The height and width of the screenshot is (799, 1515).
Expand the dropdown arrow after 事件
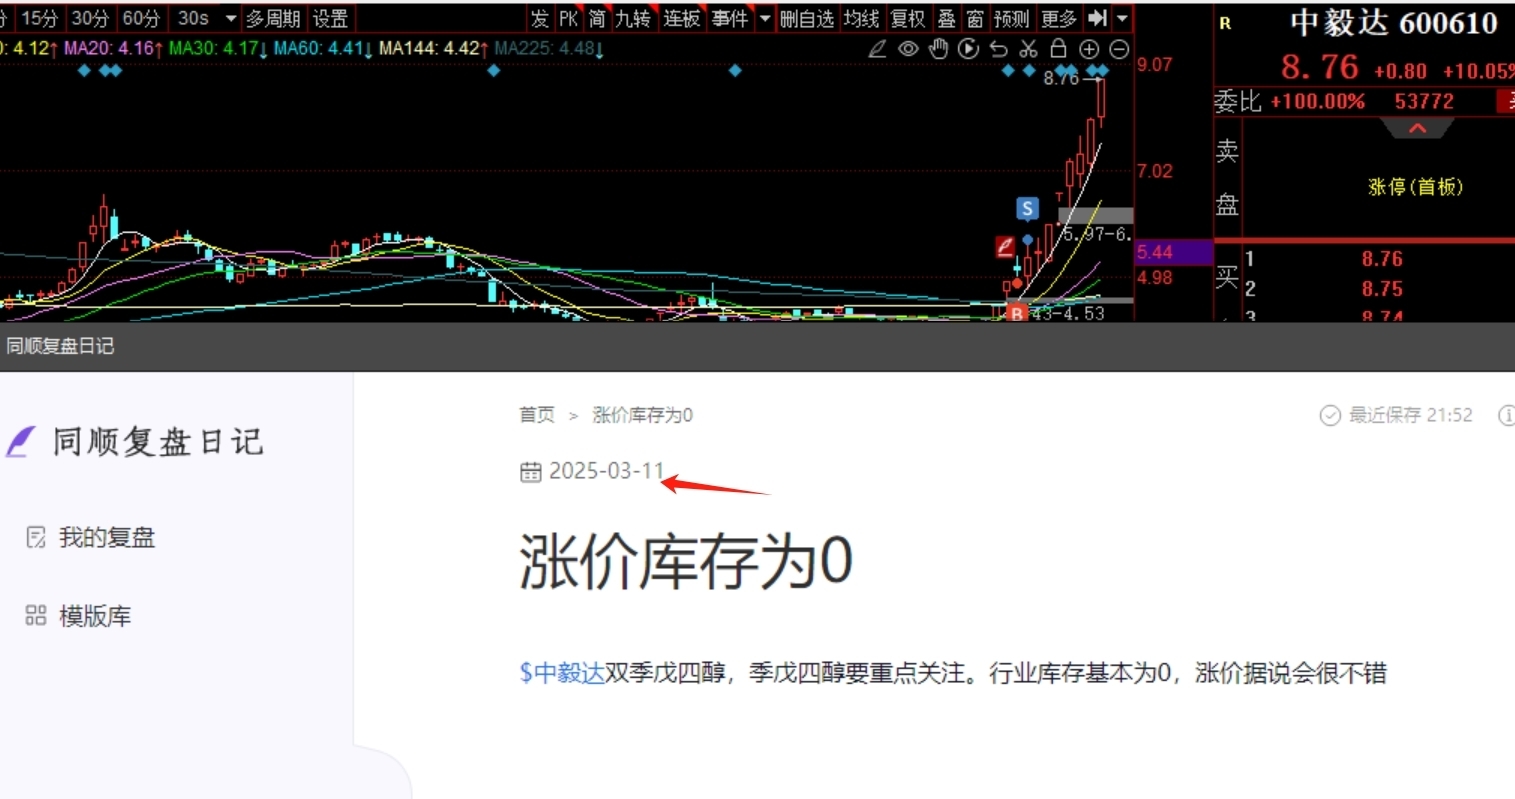click(765, 19)
